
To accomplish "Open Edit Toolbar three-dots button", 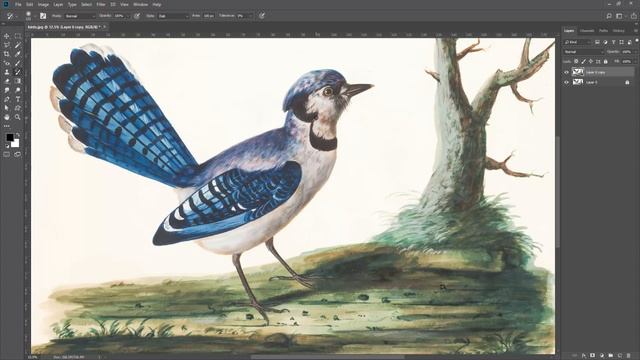I will [7, 126].
